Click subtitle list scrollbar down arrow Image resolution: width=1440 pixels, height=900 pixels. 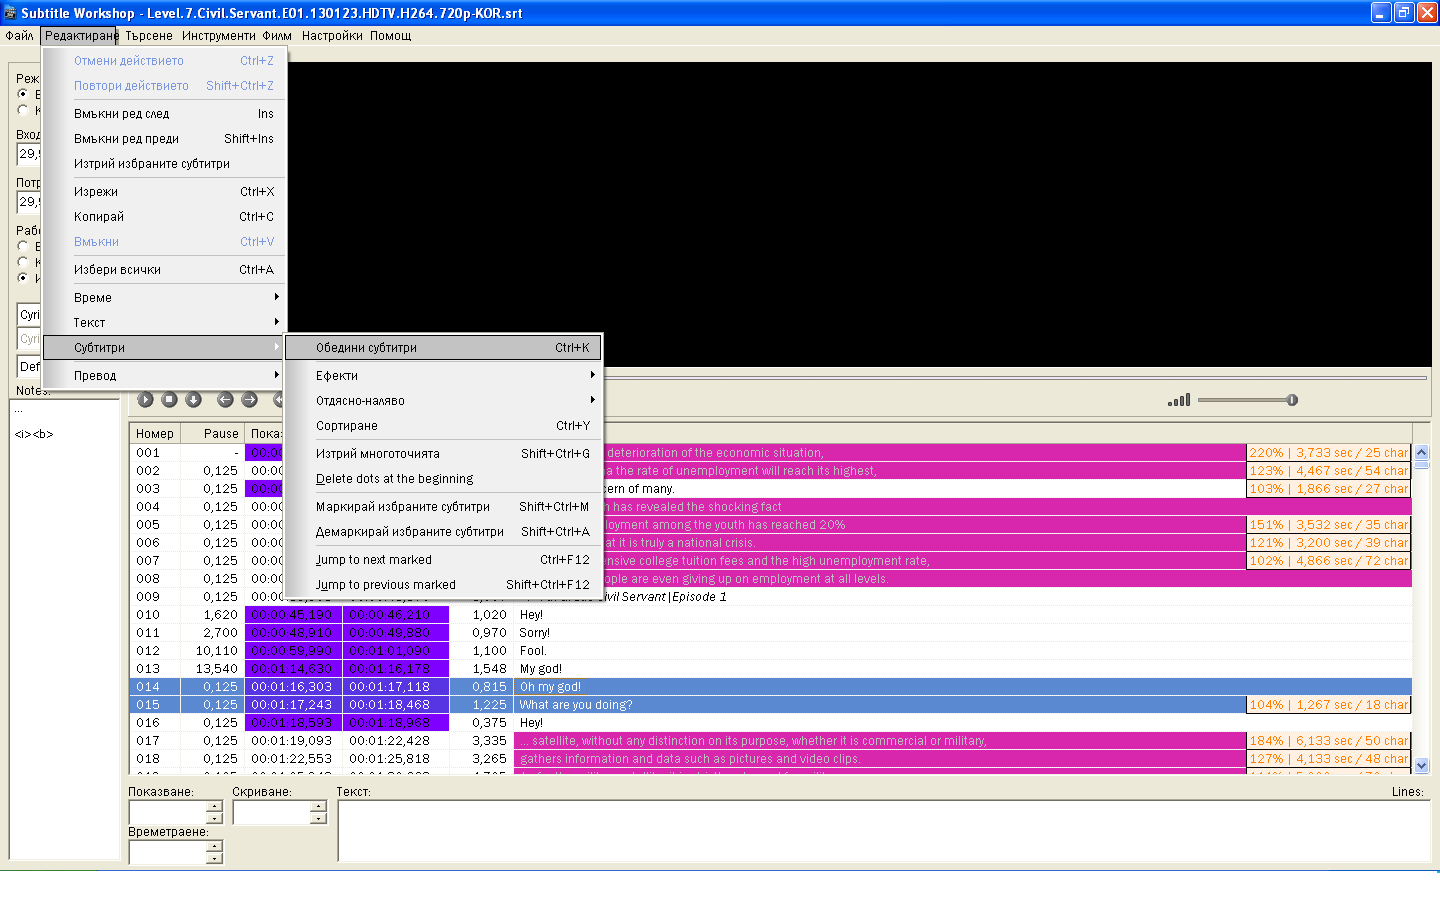click(x=1422, y=765)
